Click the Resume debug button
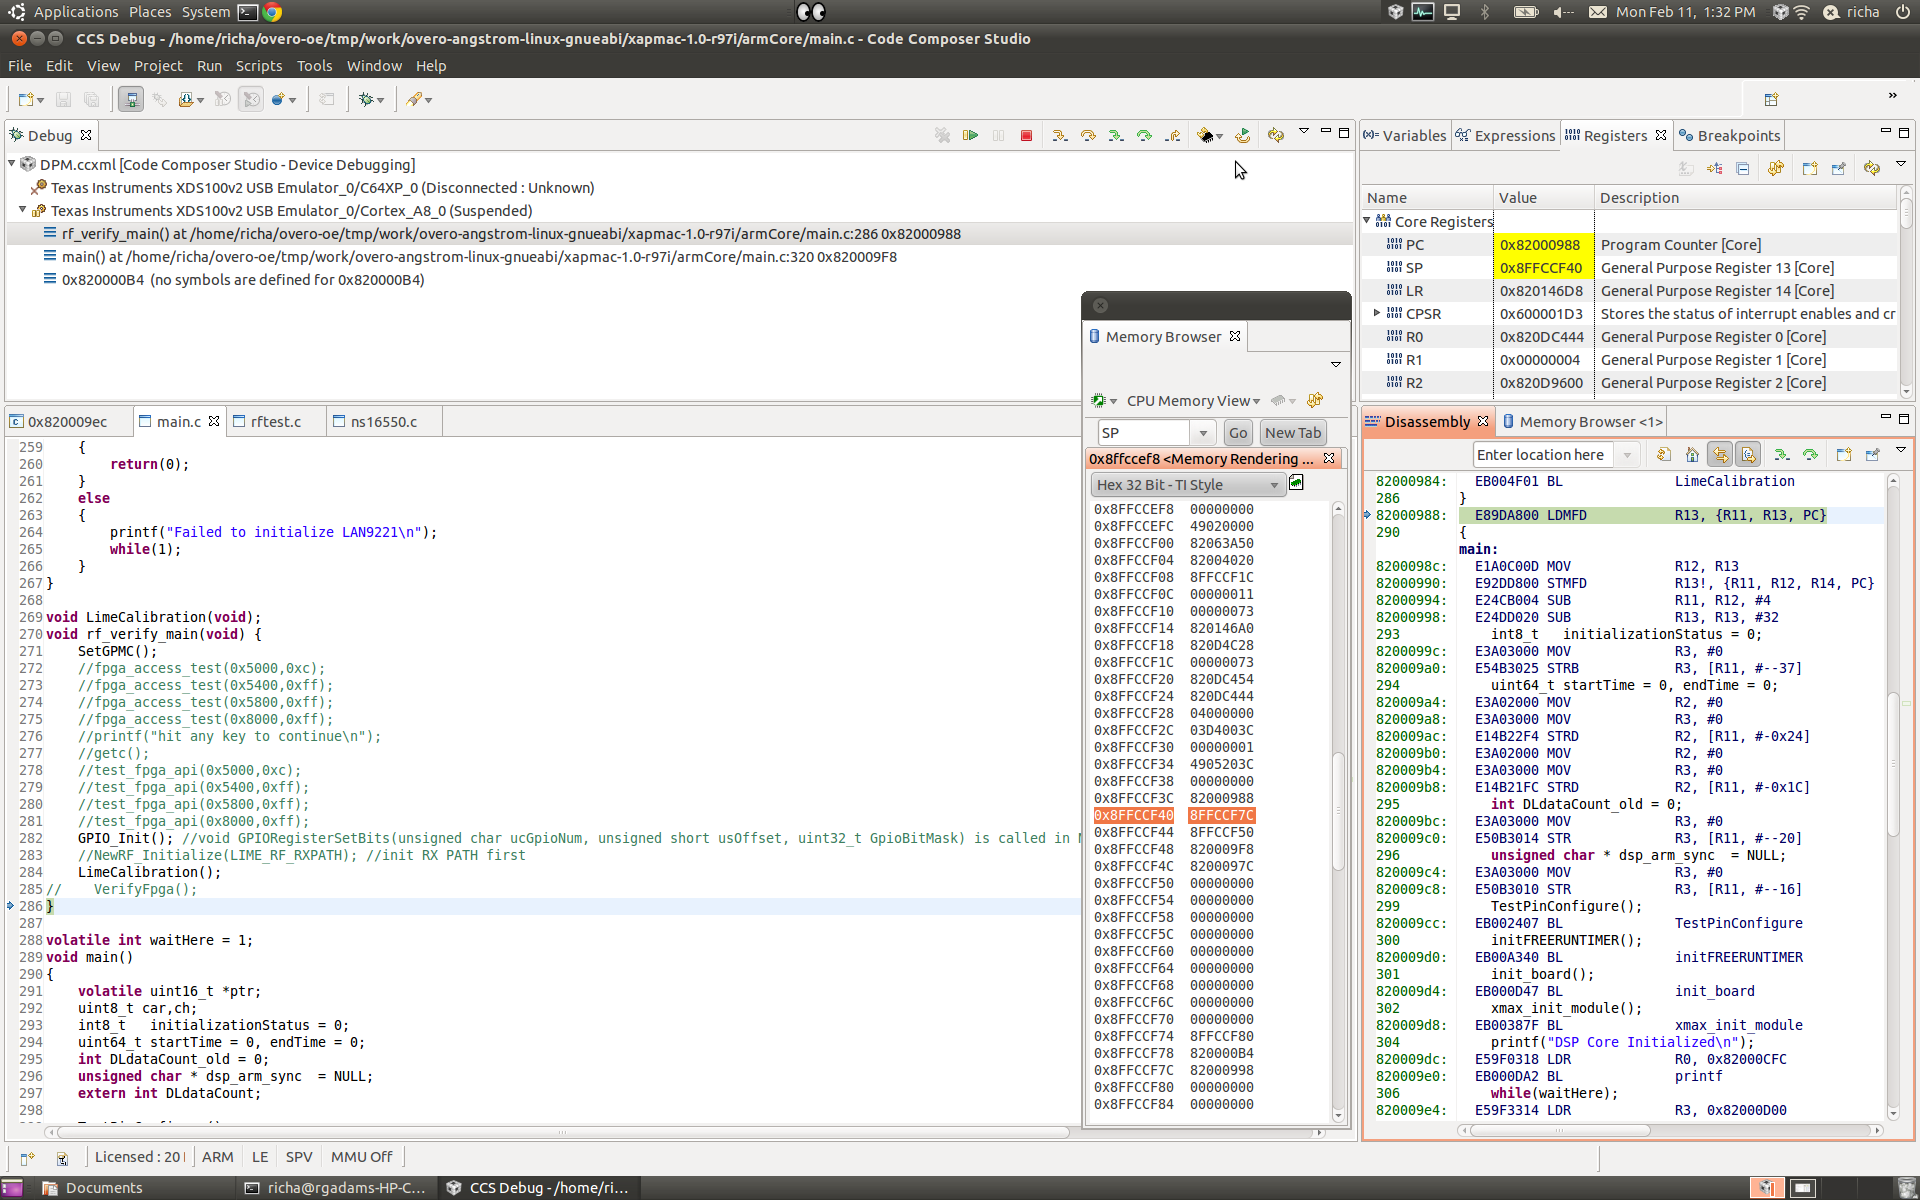Viewport: 1920px width, 1200px height. point(970,135)
